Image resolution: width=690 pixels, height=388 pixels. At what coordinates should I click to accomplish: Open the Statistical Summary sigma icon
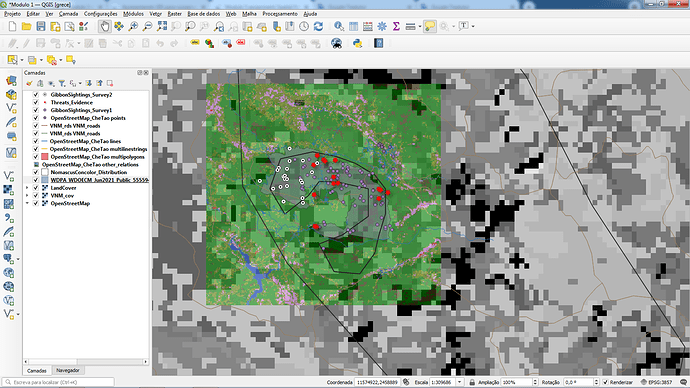[x=396, y=26]
